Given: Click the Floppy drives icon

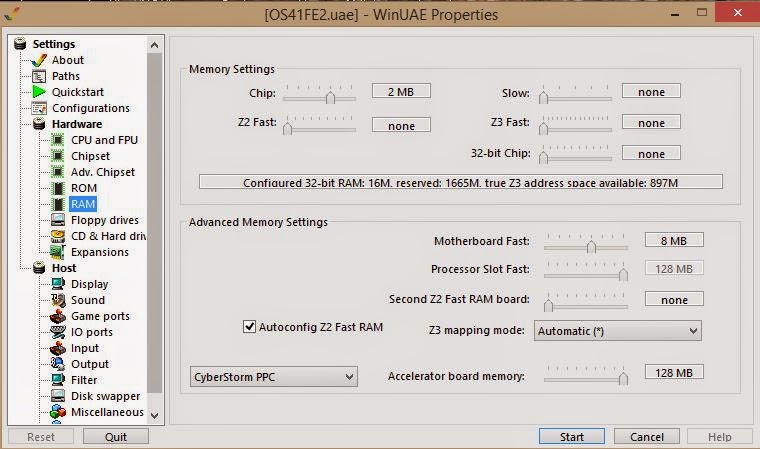Looking at the screenshot, I should coord(58,220).
